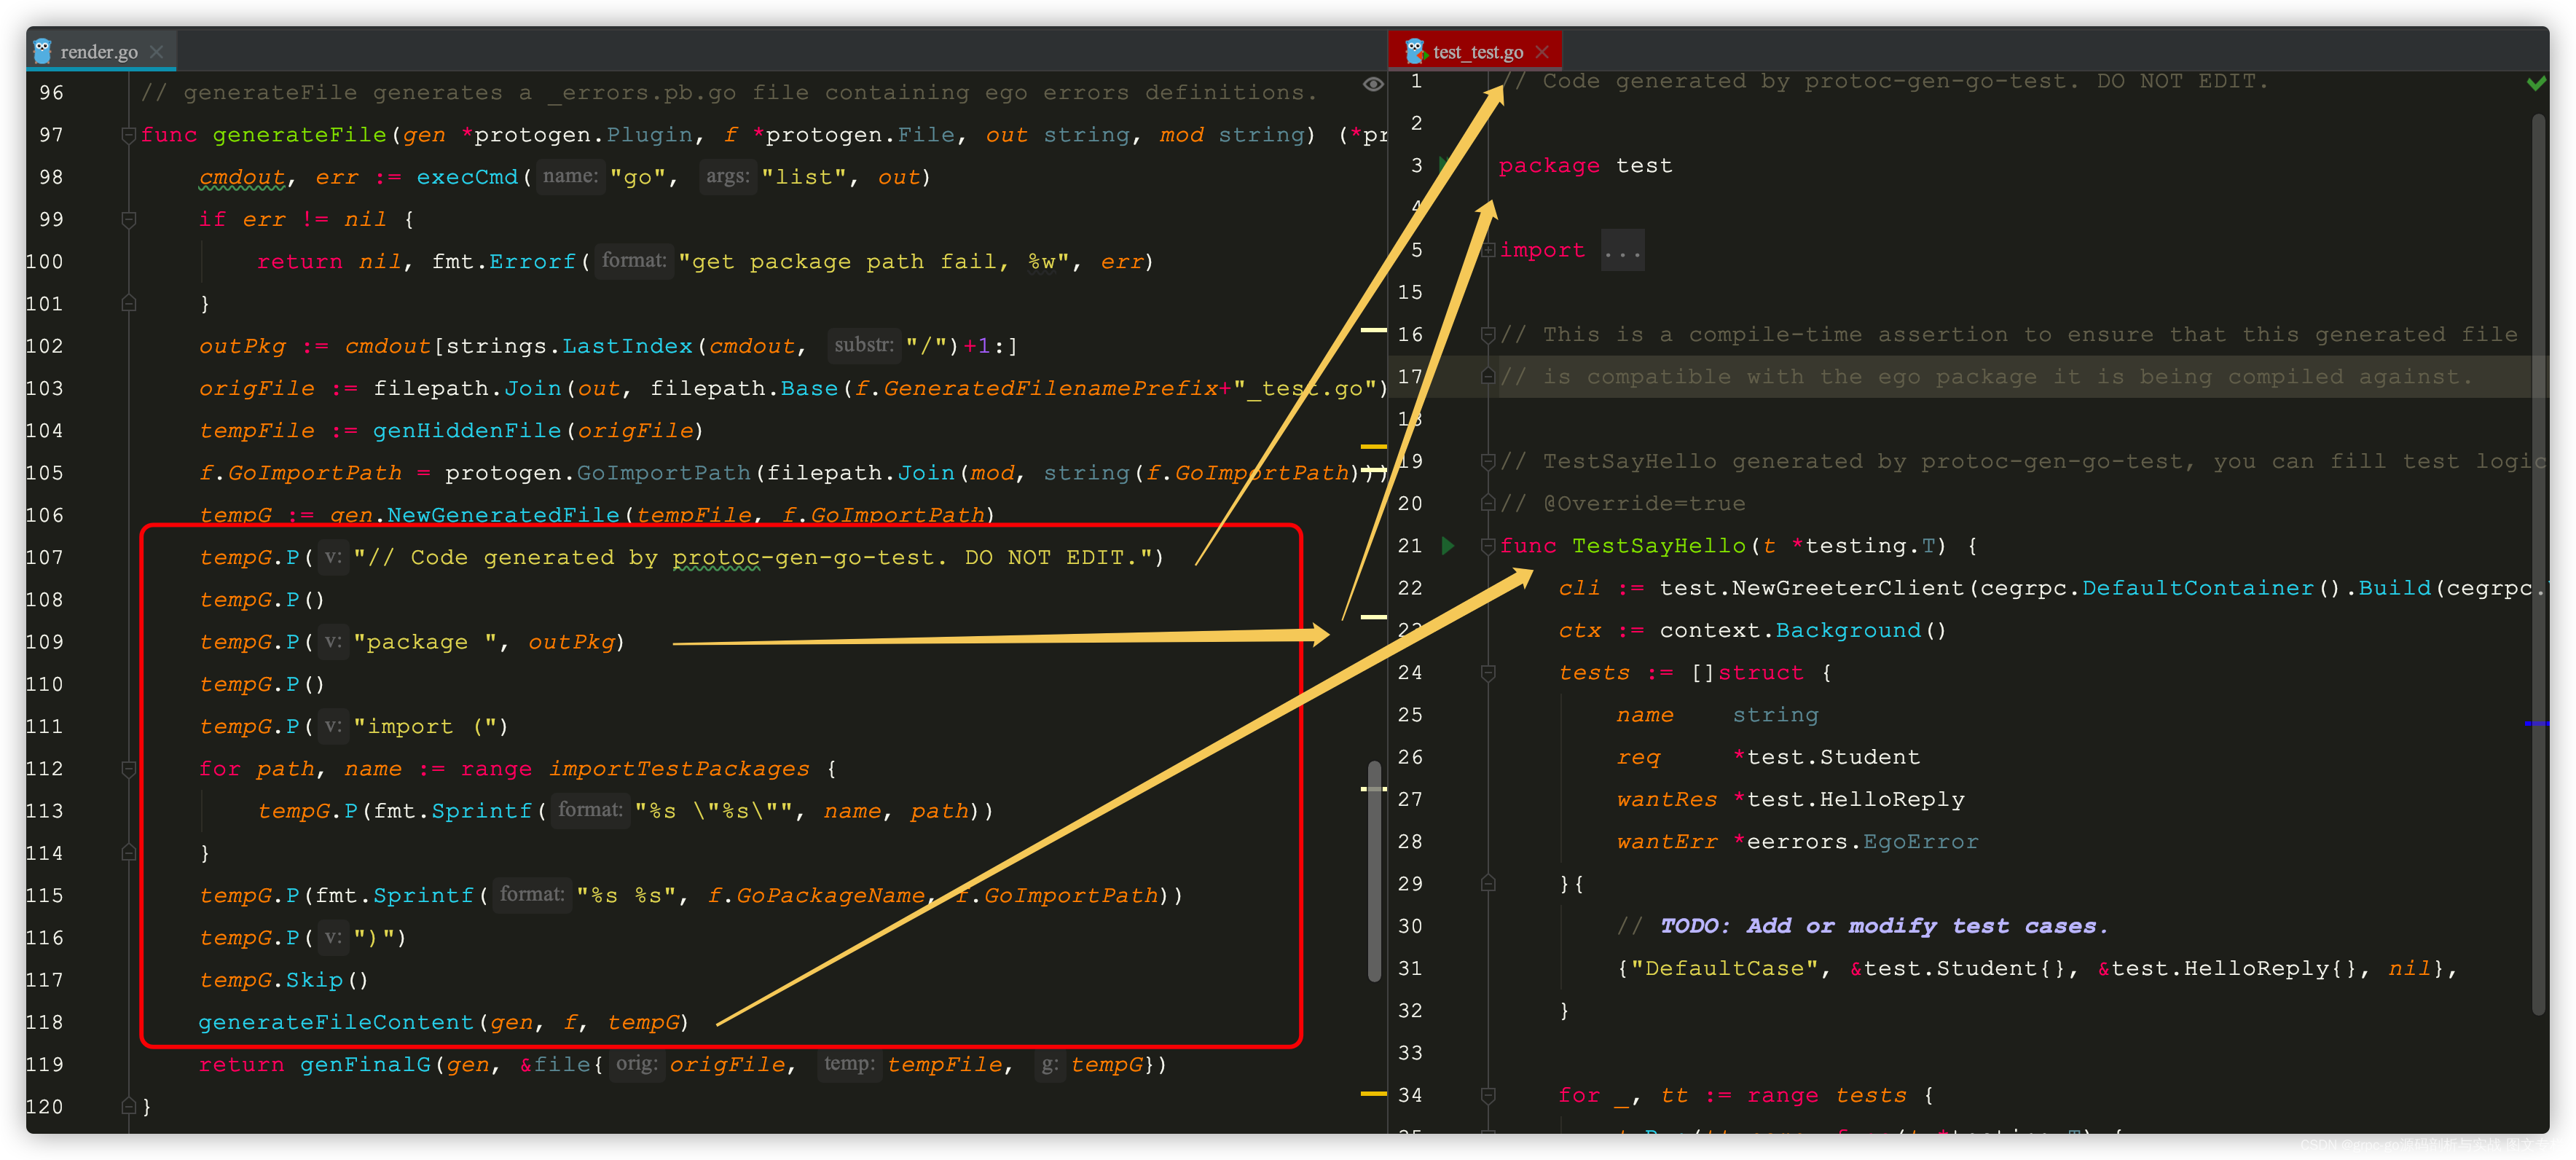The image size is (2576, 1160).
Task: Collapse the for range importTestPackages loop
Action: [128, 769]
